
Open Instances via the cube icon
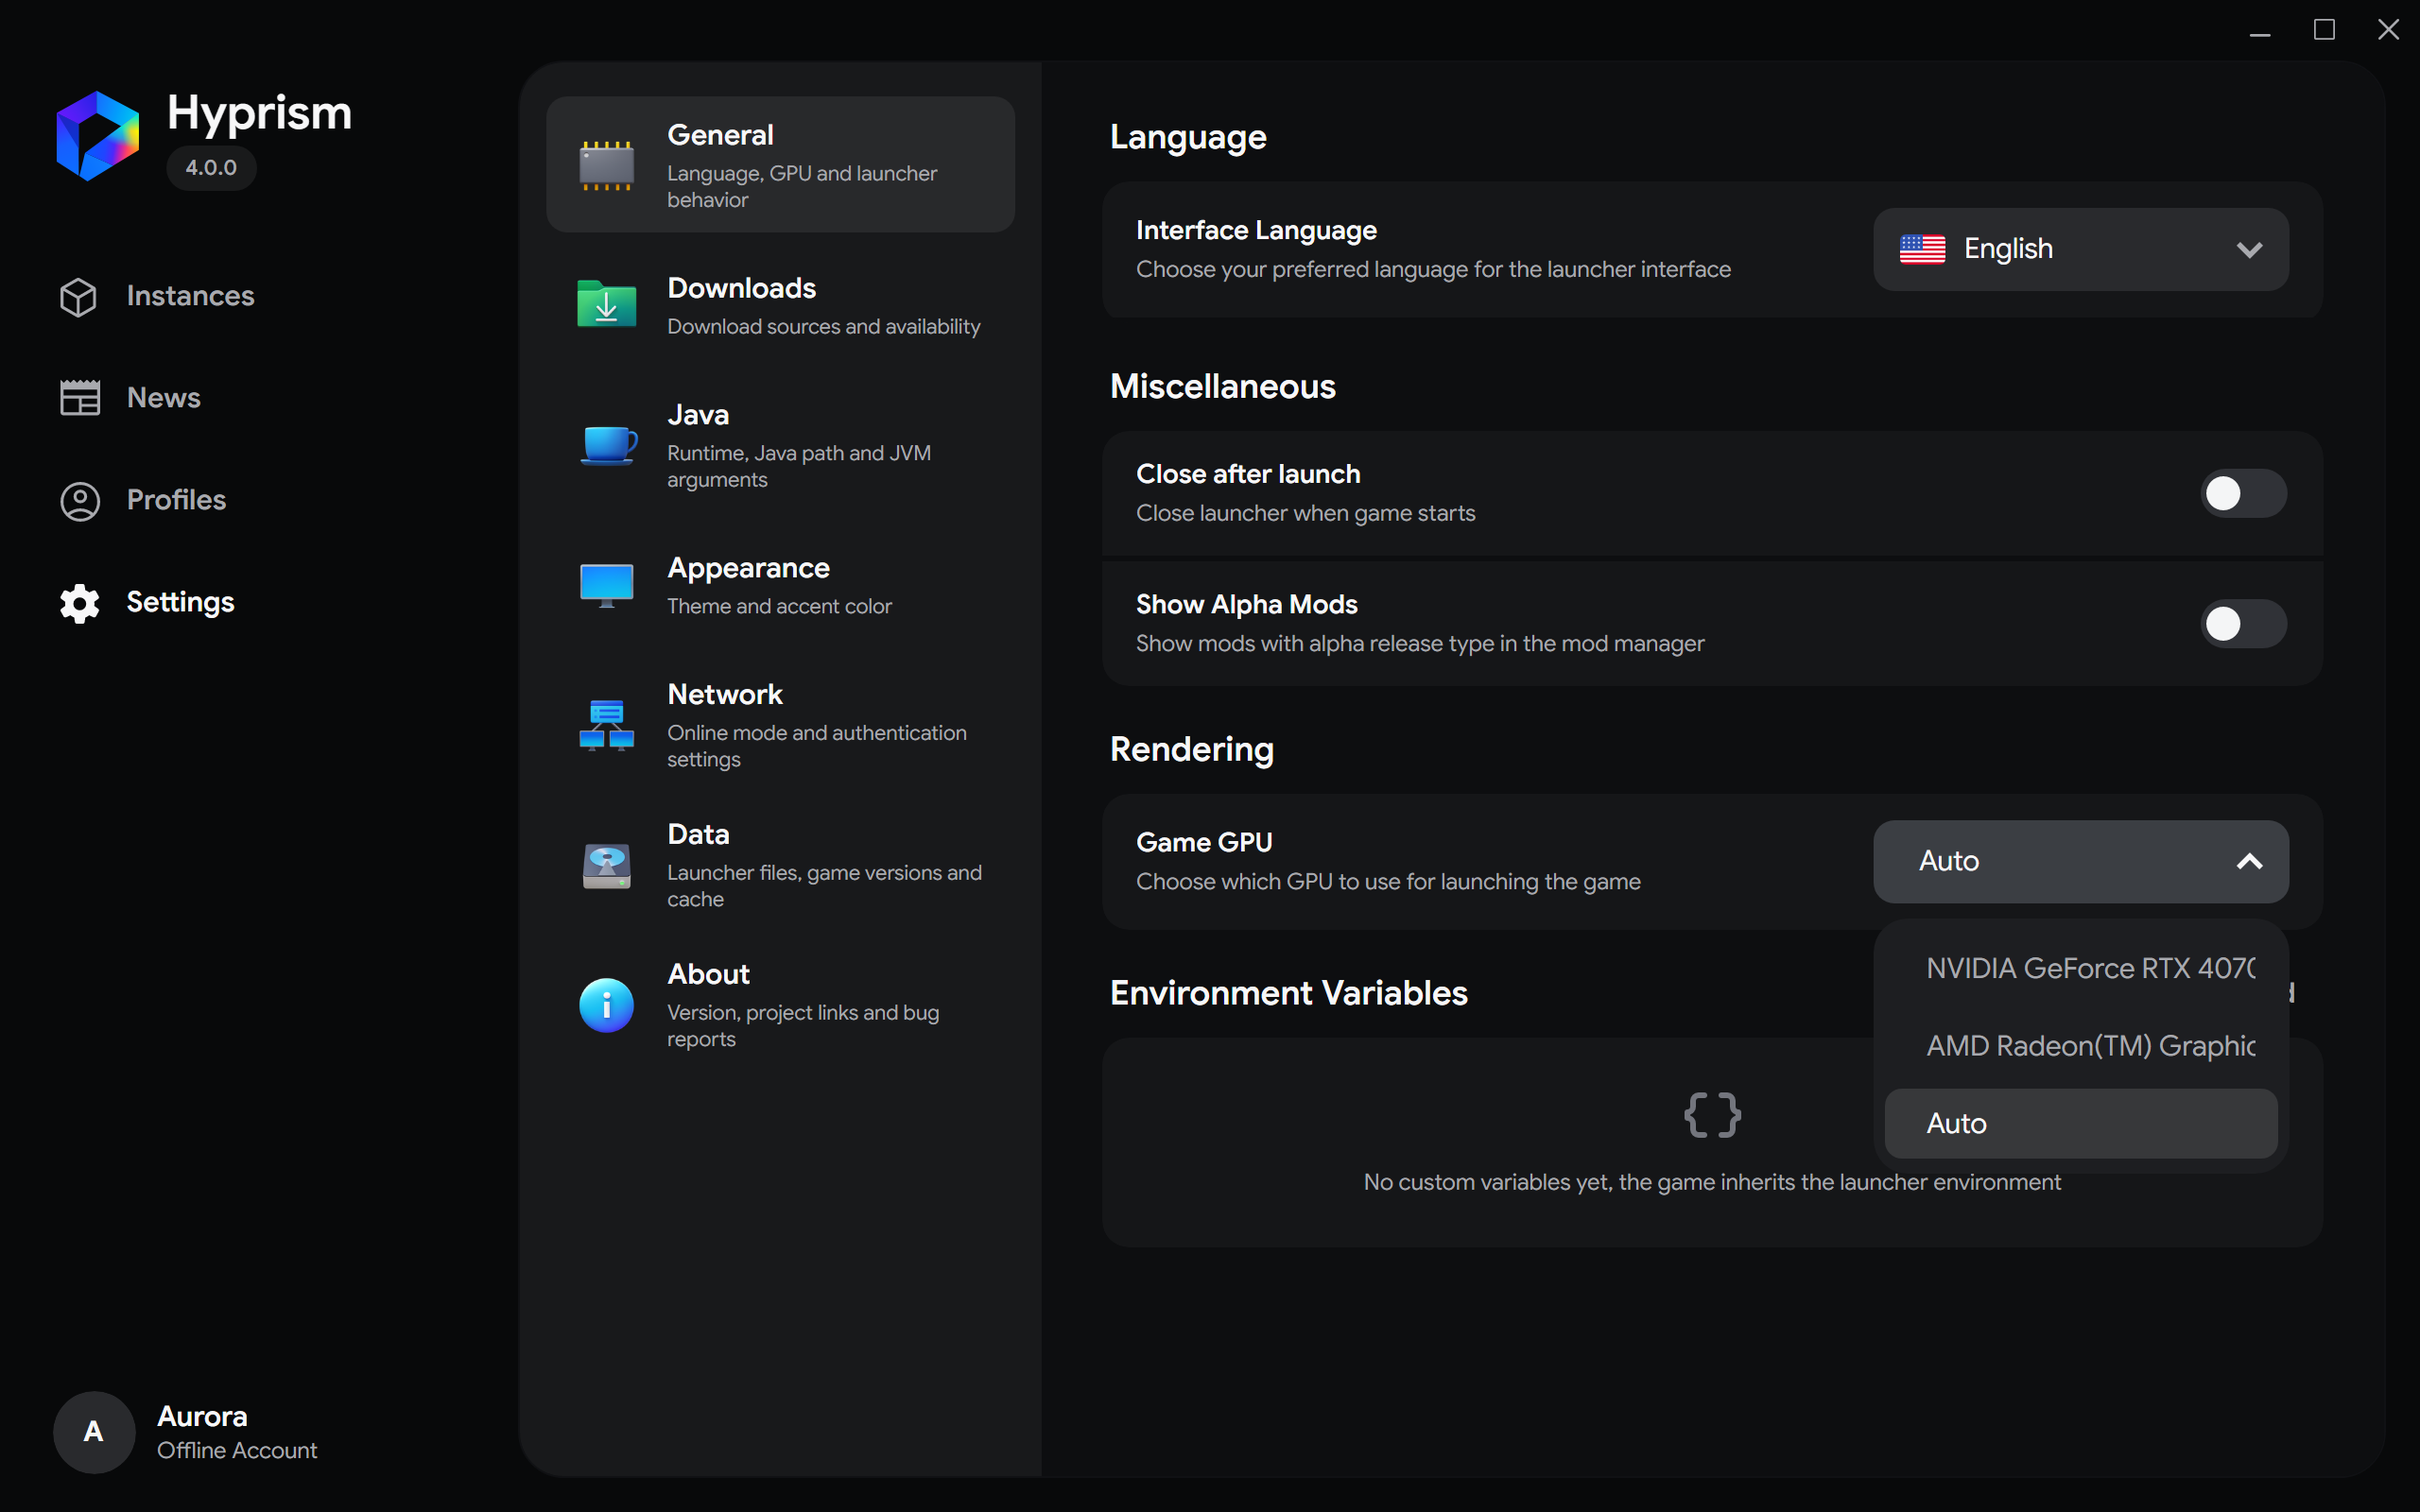point(78,297)
